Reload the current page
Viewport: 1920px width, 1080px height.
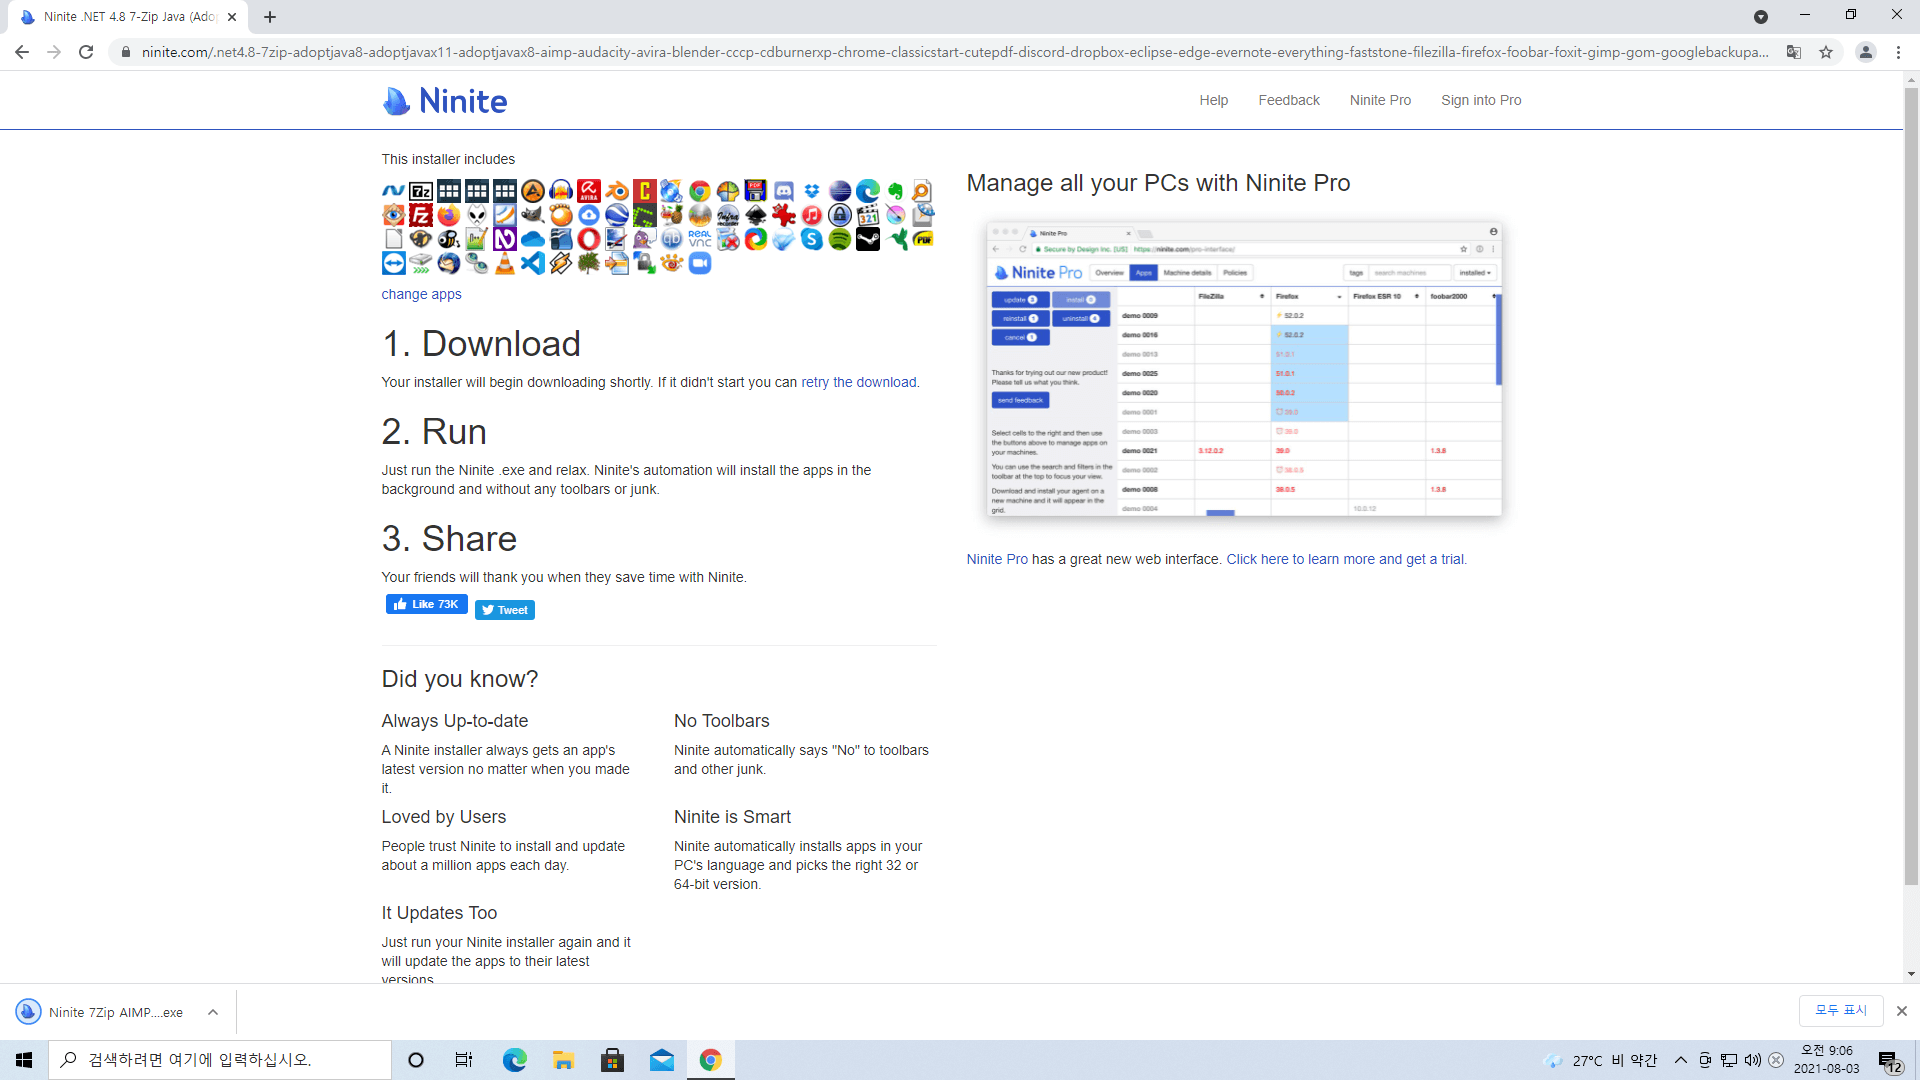click(86, 52)
